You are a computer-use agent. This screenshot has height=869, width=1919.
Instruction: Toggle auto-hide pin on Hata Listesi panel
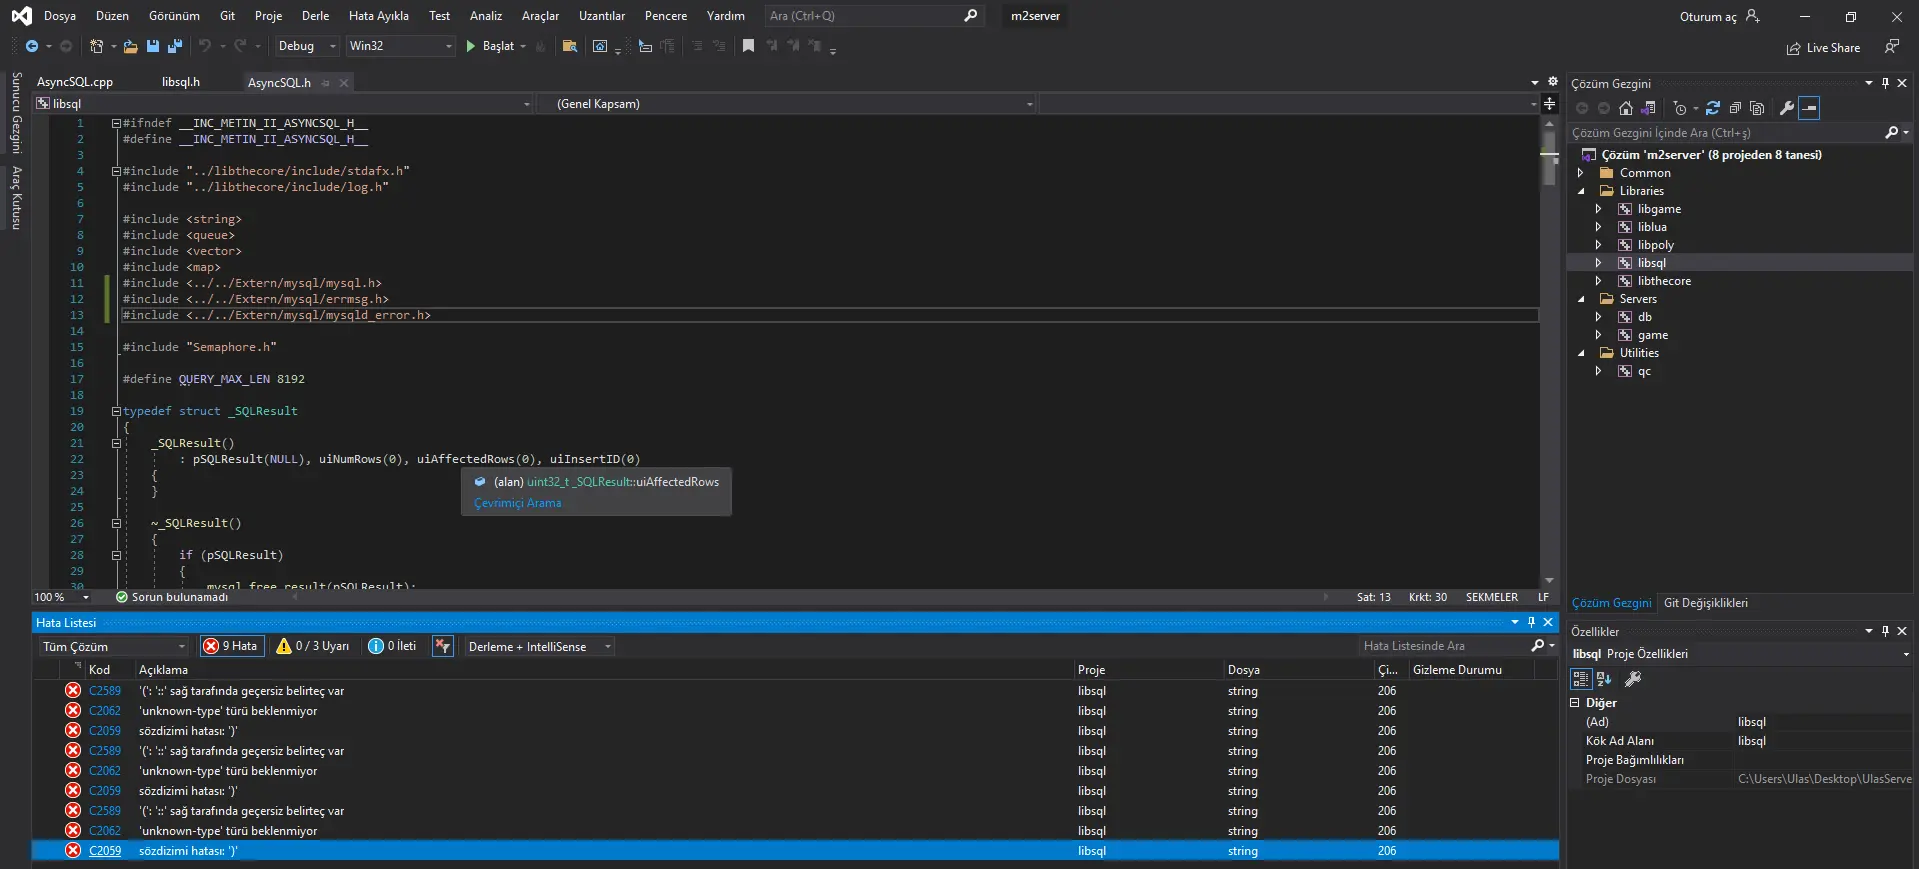(1531, 622)
